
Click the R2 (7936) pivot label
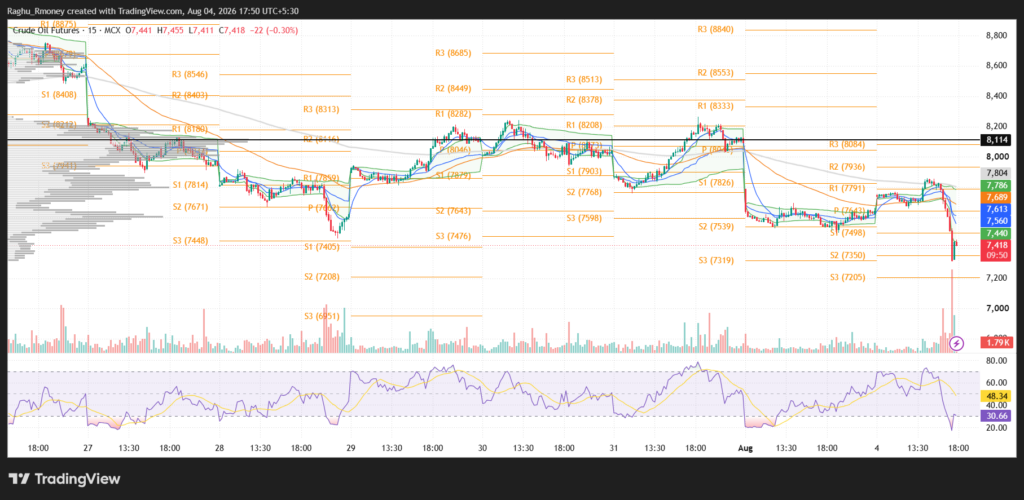[x=849, y=166]
